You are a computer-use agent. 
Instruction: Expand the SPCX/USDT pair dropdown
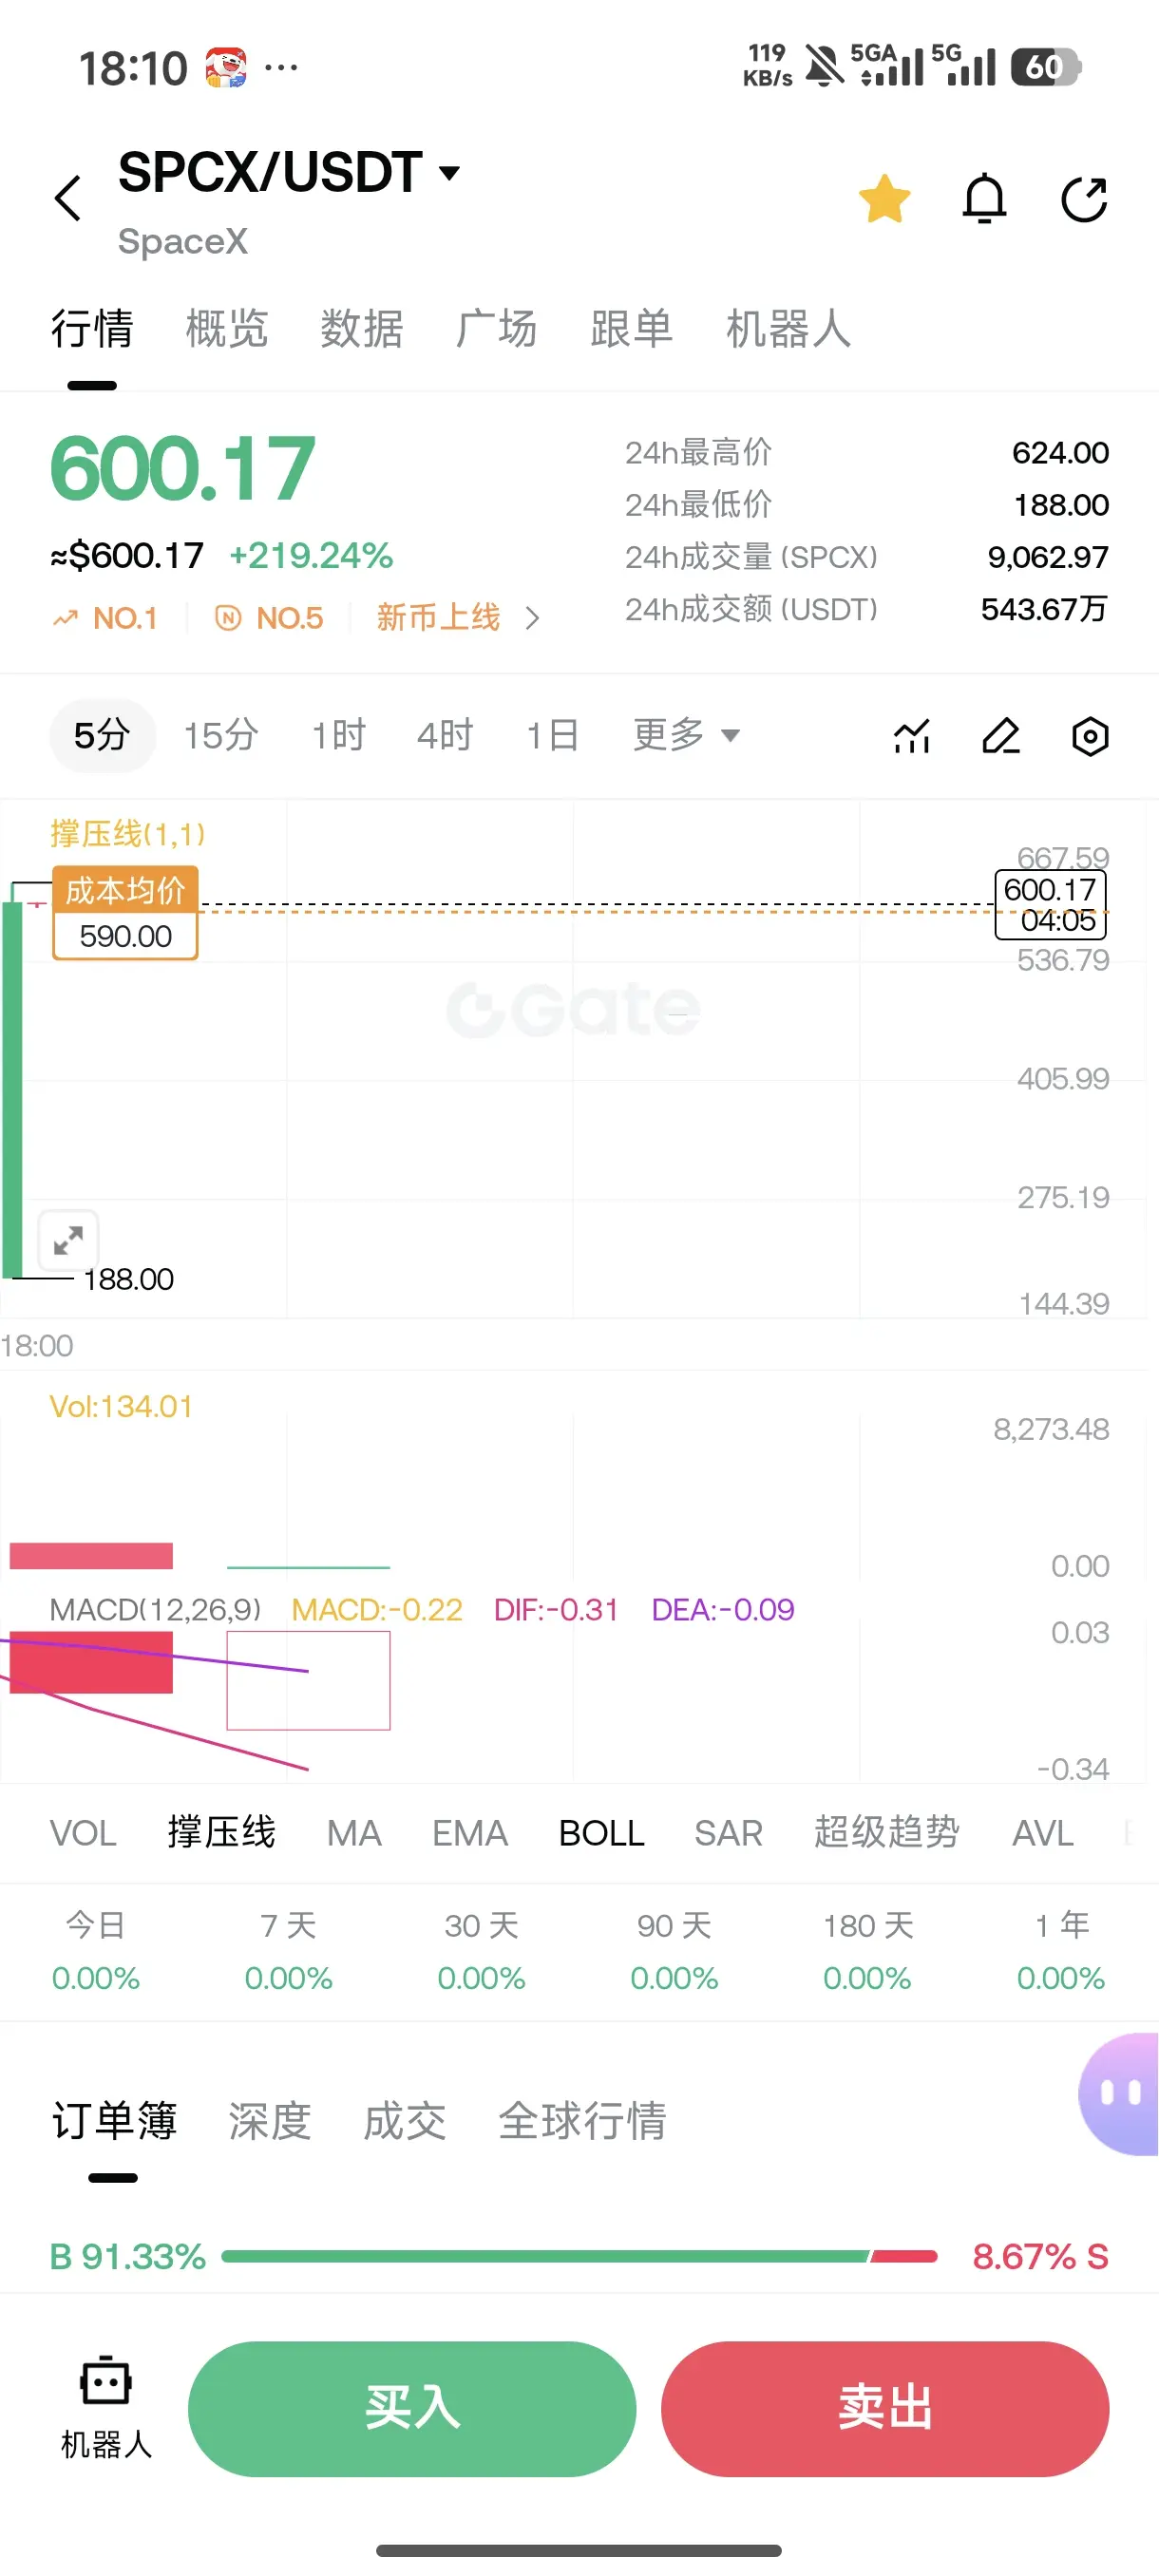click(x=450, y=173)
